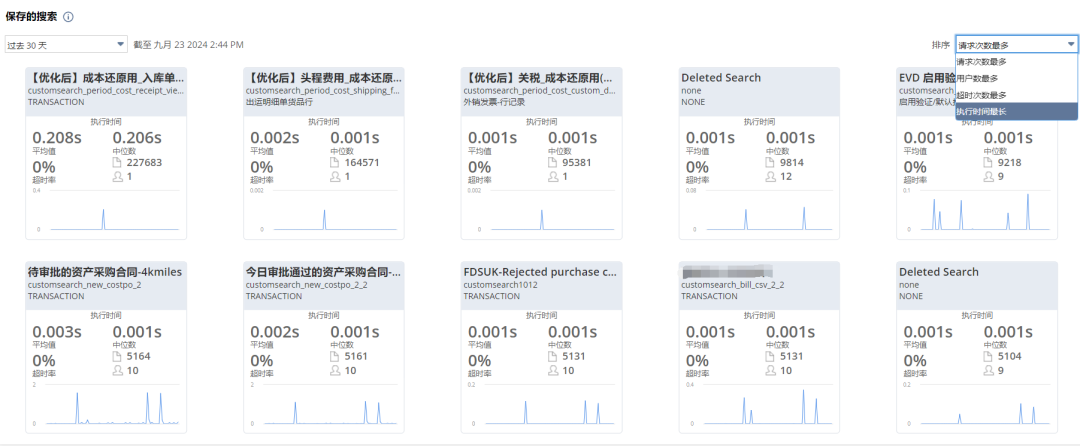Screen dimensions: 1080x446
Task: Click the execution time chart in the 95381 card
Action: (x=542, y=210)
